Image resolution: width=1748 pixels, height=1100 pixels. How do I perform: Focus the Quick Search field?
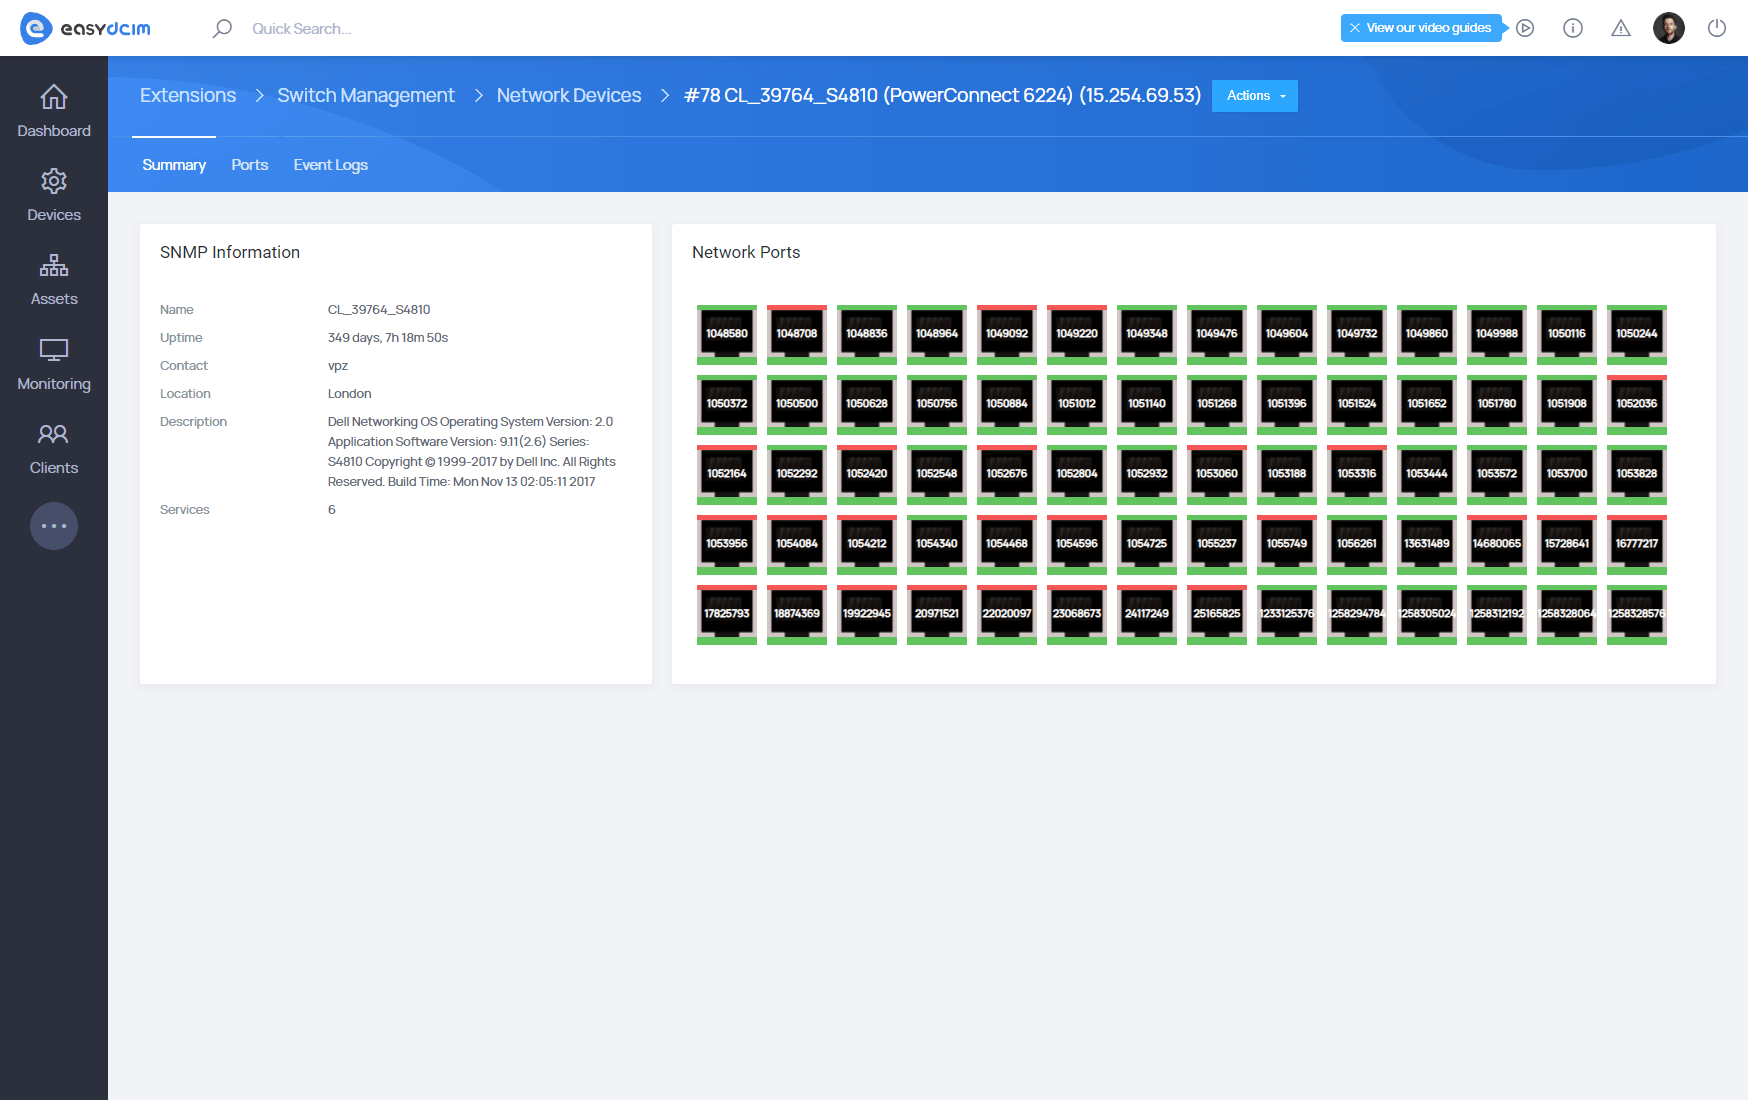[x=302, y=29]
